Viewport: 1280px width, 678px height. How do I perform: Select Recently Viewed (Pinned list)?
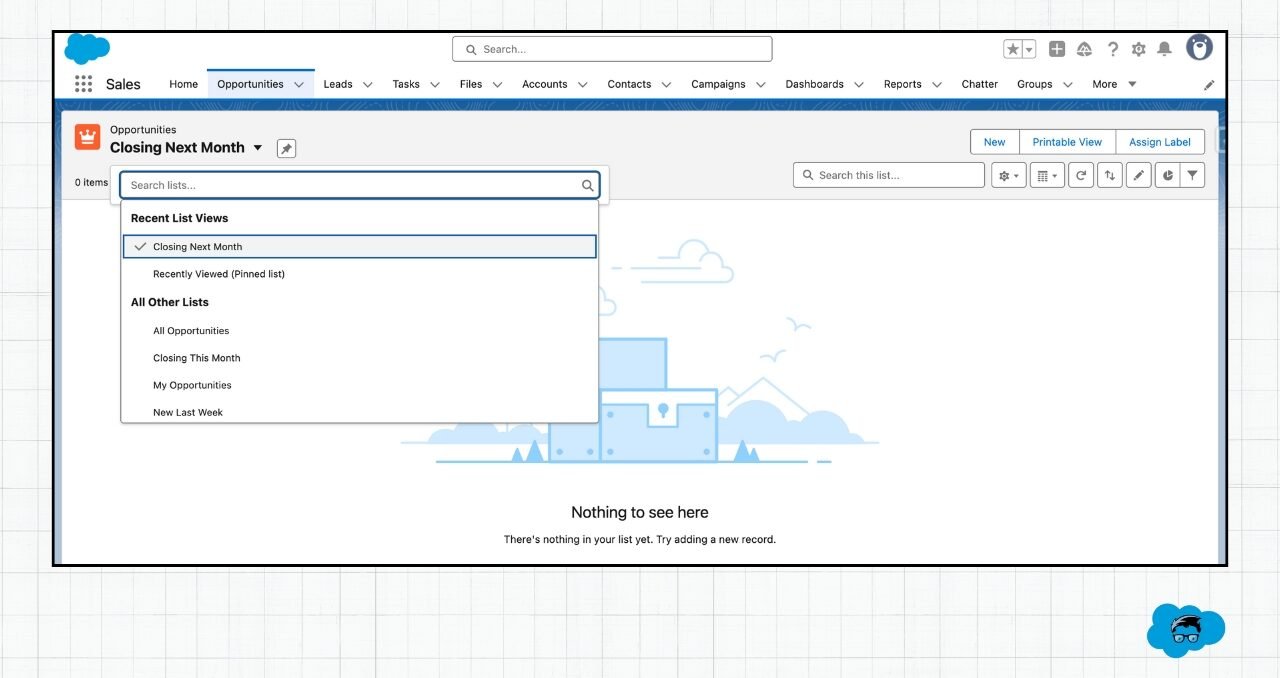pos(360,274)
